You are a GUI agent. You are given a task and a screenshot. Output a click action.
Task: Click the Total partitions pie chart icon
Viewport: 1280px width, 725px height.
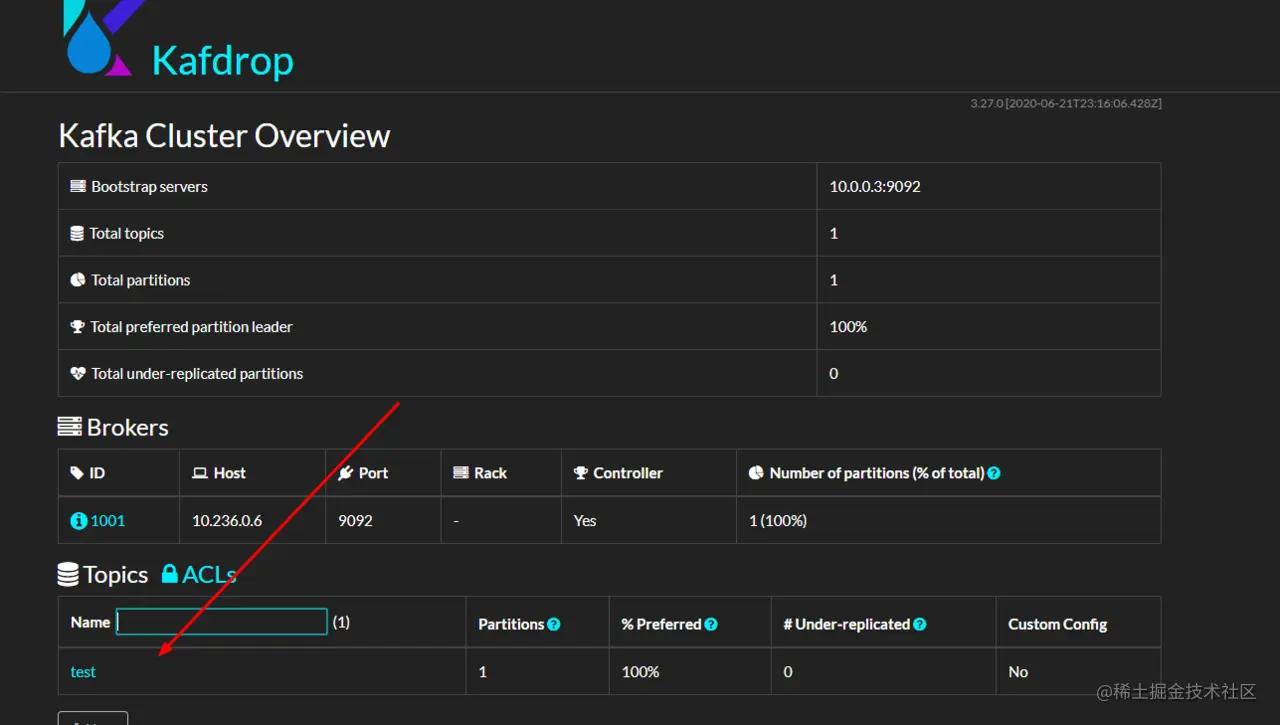(78, 280)
